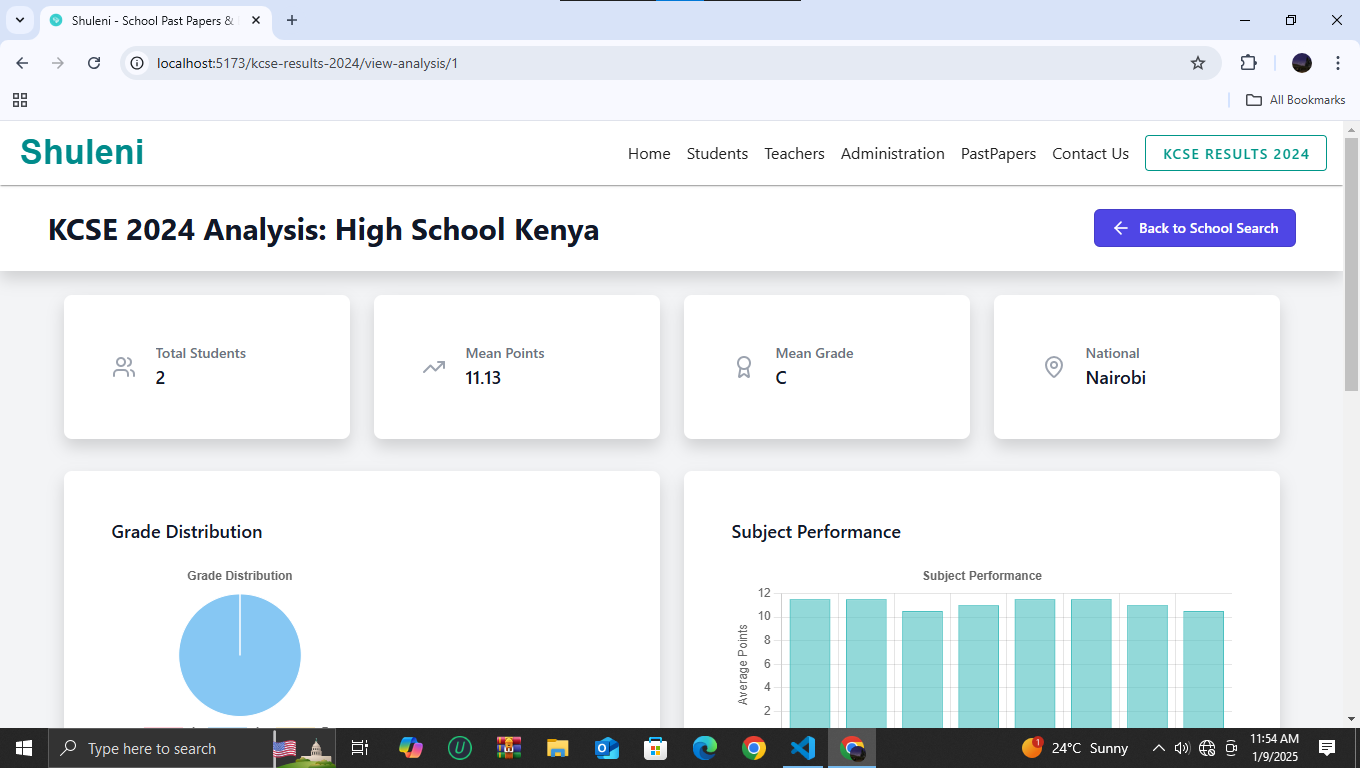
Task: Click the Subject Performance card heading
Action: [816, 532]
